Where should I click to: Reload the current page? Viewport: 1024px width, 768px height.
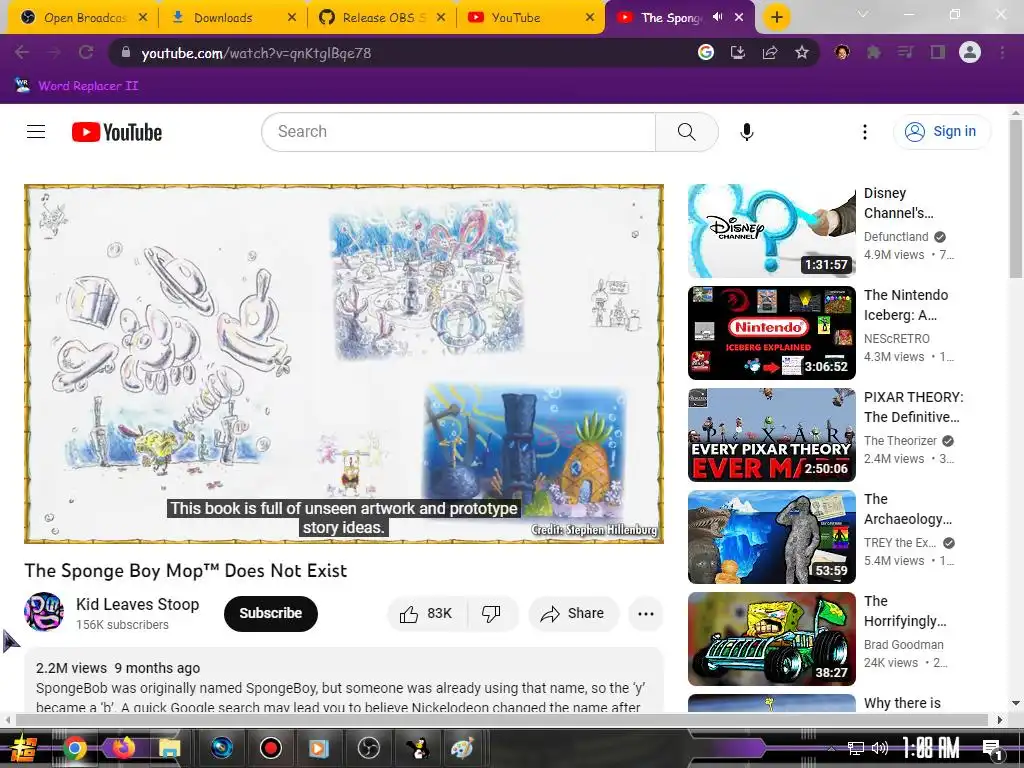[86, 52]
